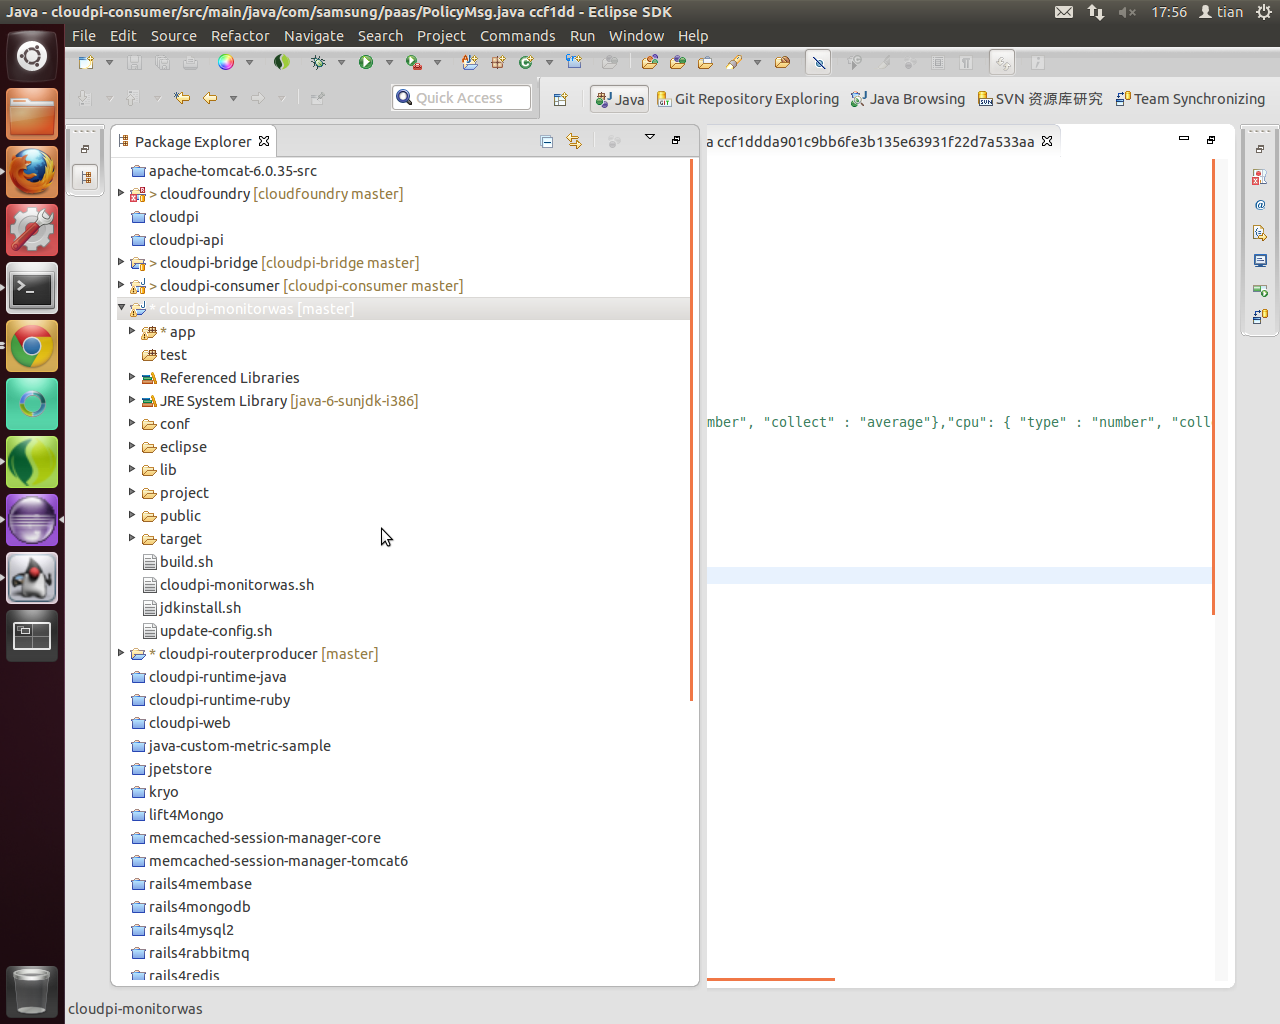Open the session gear icon in top bar
The height and width of the screenshot is (1024, 1280).
click(x=1264, y=12)
